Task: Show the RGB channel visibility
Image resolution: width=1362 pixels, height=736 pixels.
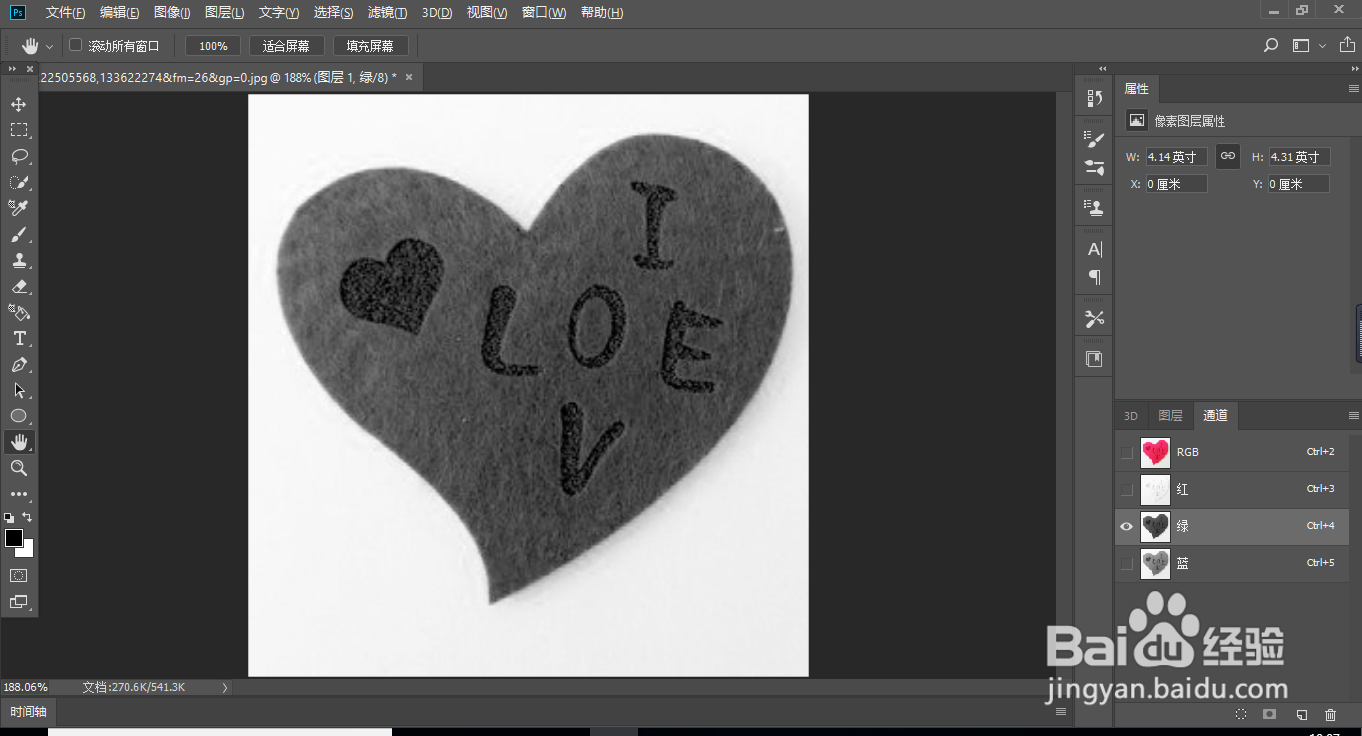Action: [1127, 452]
